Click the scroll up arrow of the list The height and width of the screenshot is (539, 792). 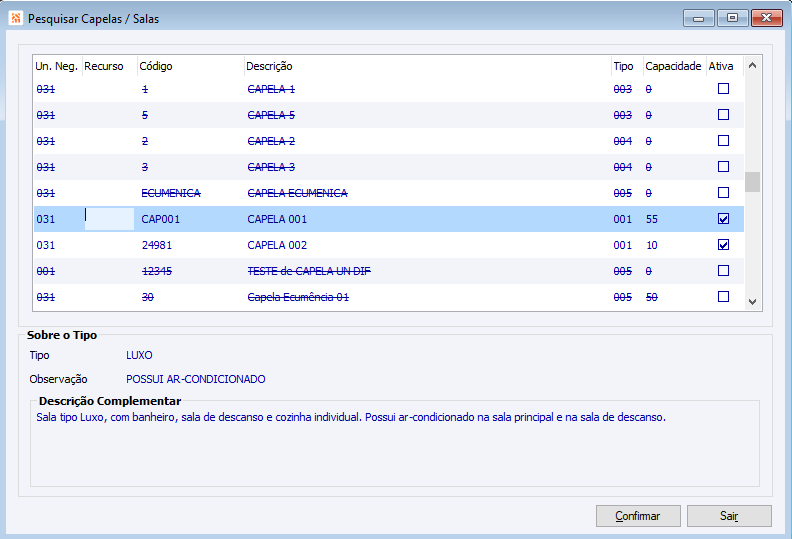coord(752,66)
